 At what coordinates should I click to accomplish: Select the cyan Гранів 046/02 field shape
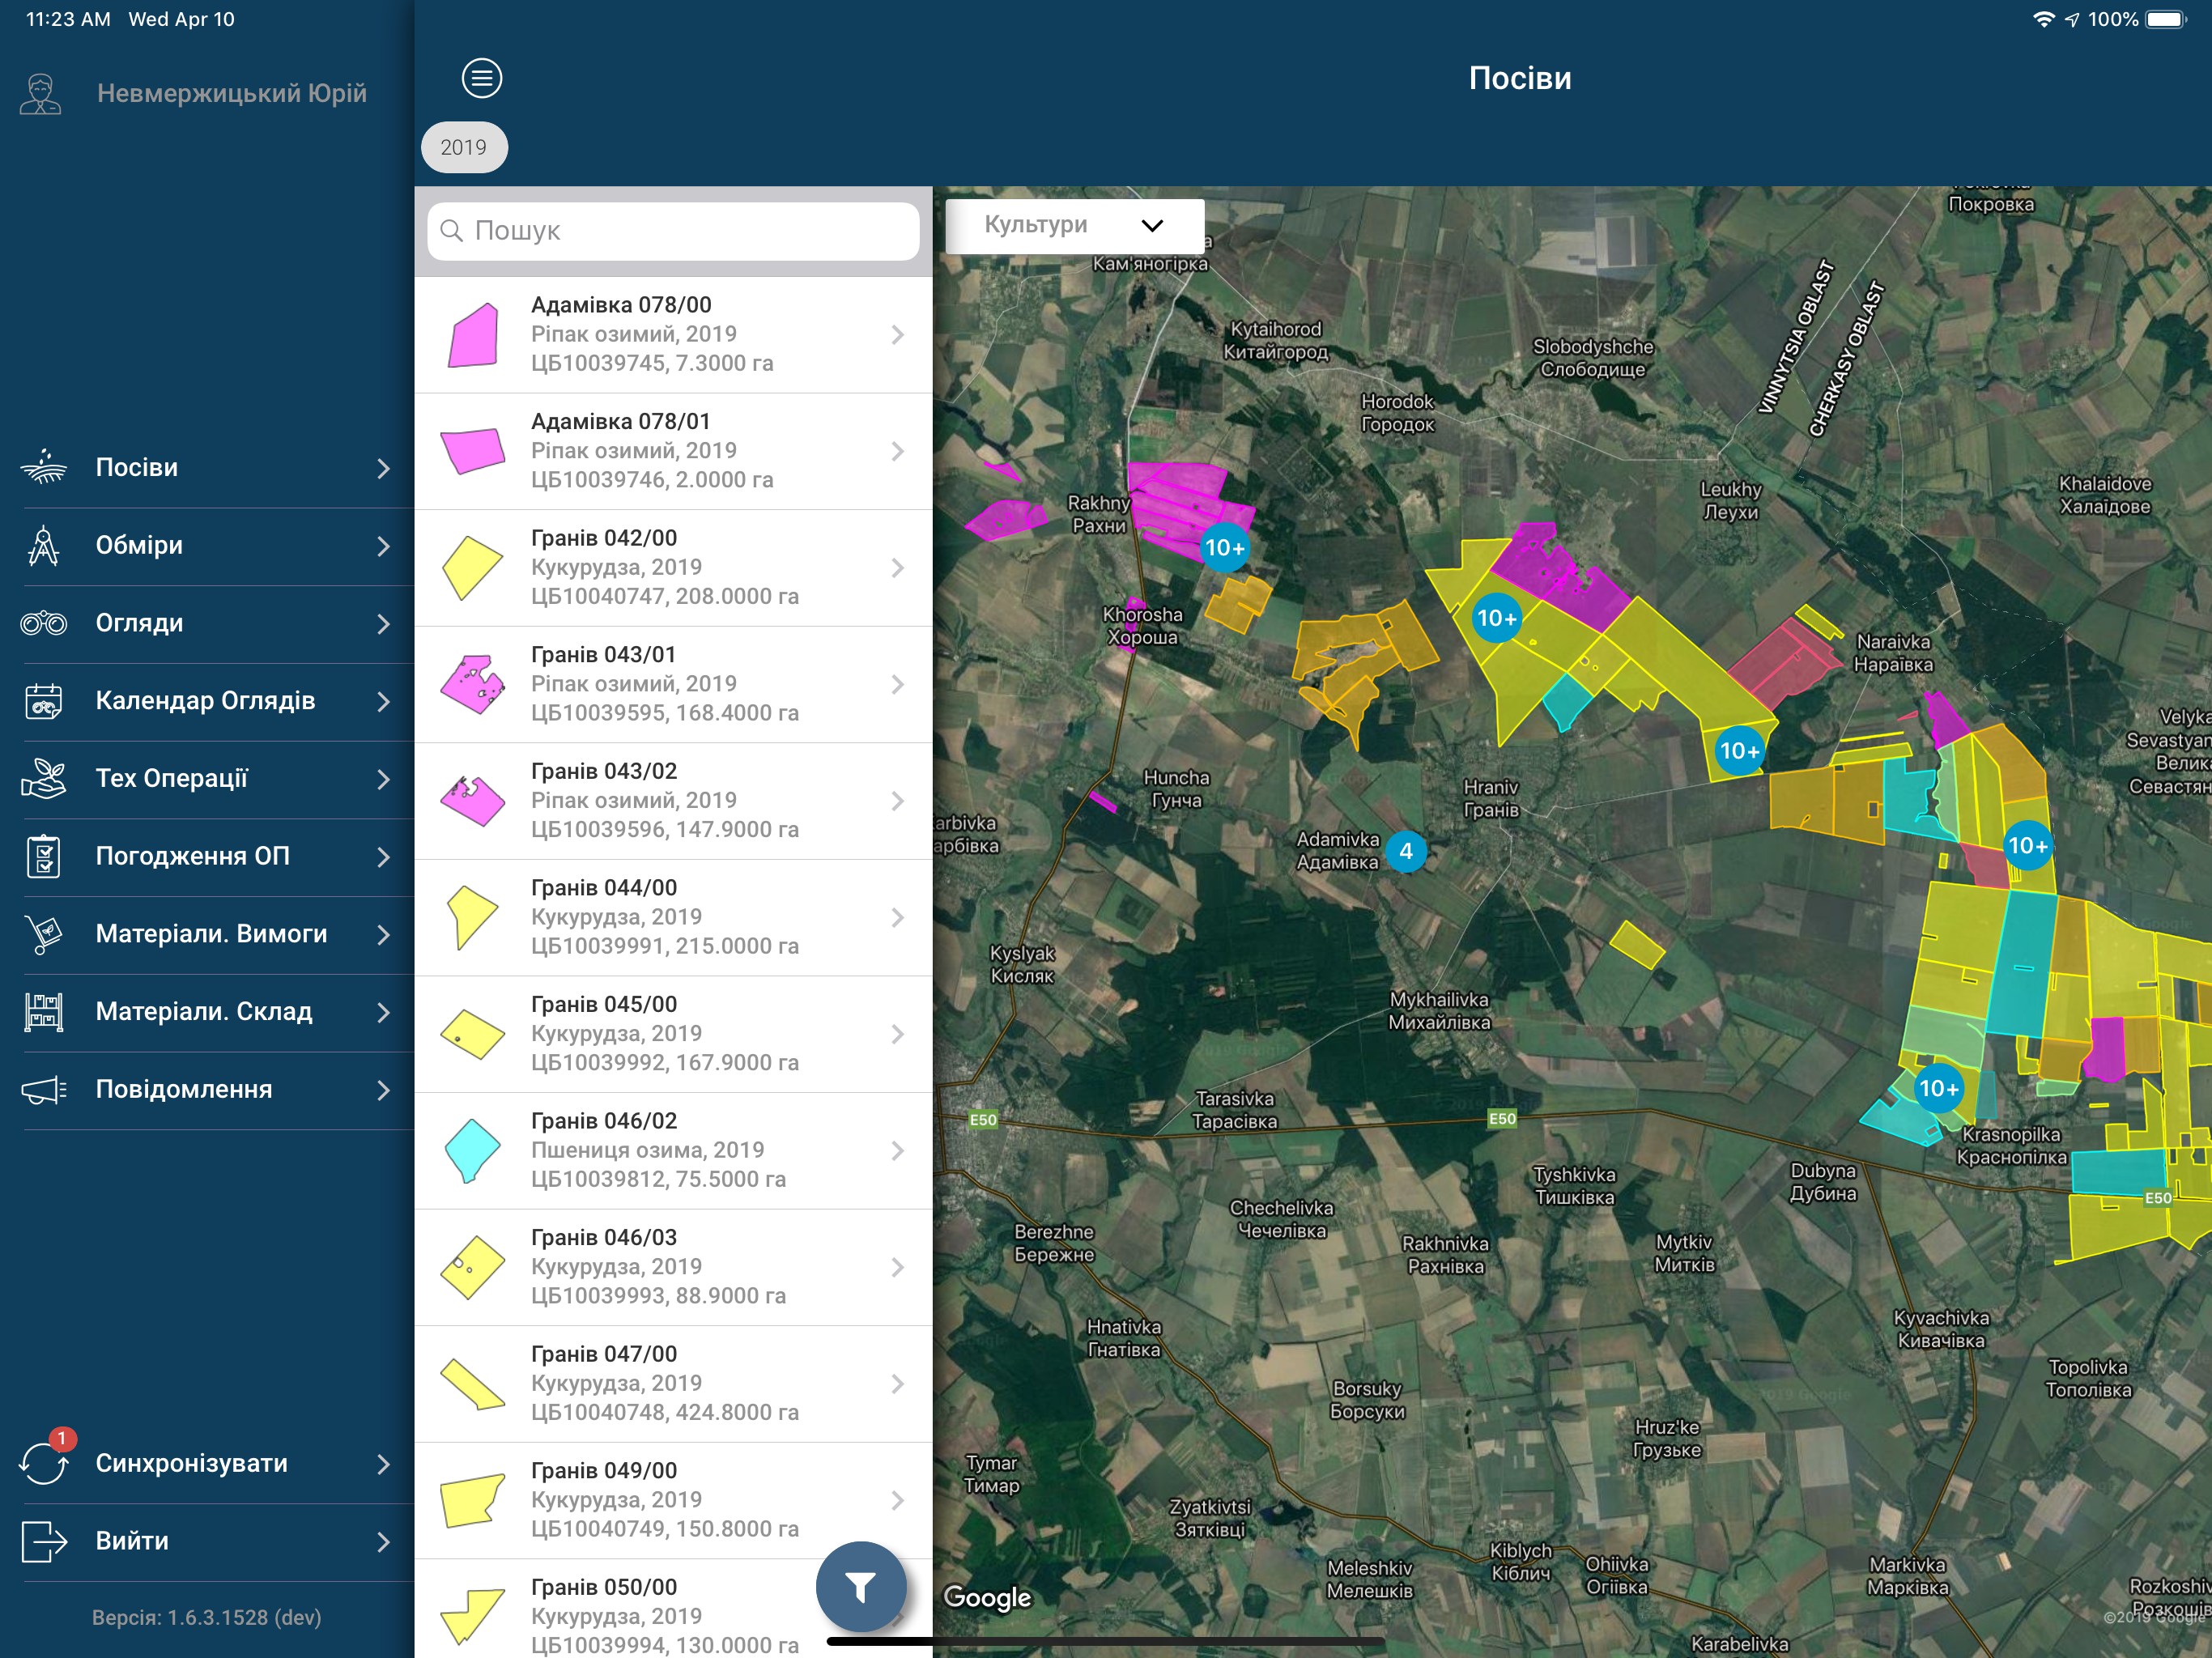472,1151
